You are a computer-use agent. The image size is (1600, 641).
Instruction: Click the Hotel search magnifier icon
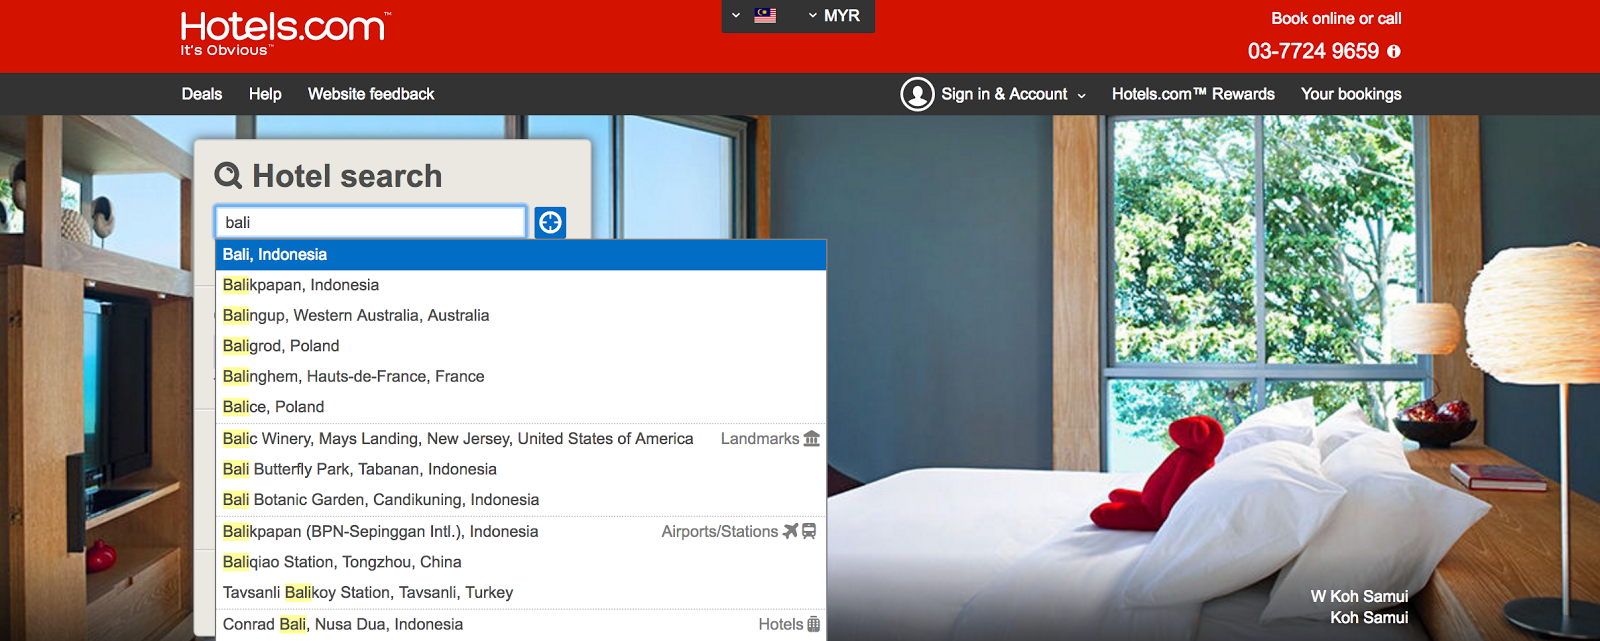click(228, 176)
